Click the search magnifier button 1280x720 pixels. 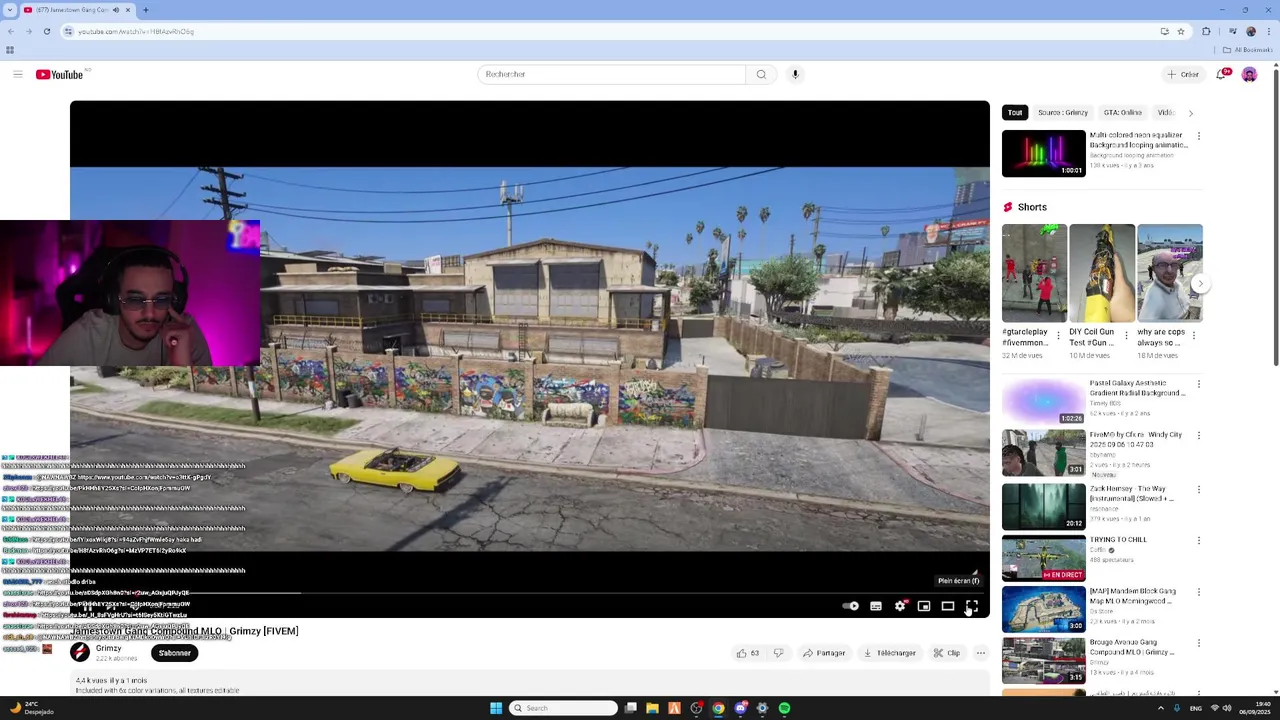coord(761,74)
